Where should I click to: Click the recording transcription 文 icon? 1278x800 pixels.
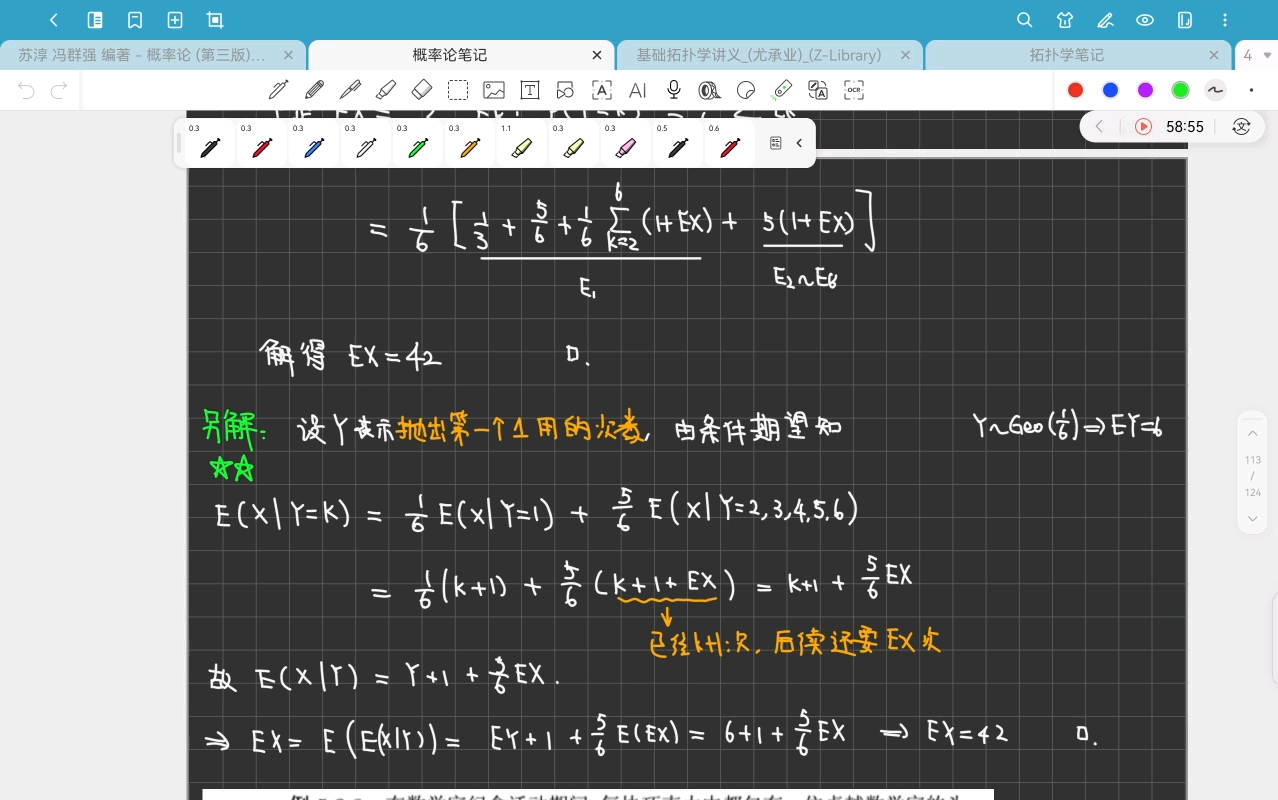(1241, 126)
